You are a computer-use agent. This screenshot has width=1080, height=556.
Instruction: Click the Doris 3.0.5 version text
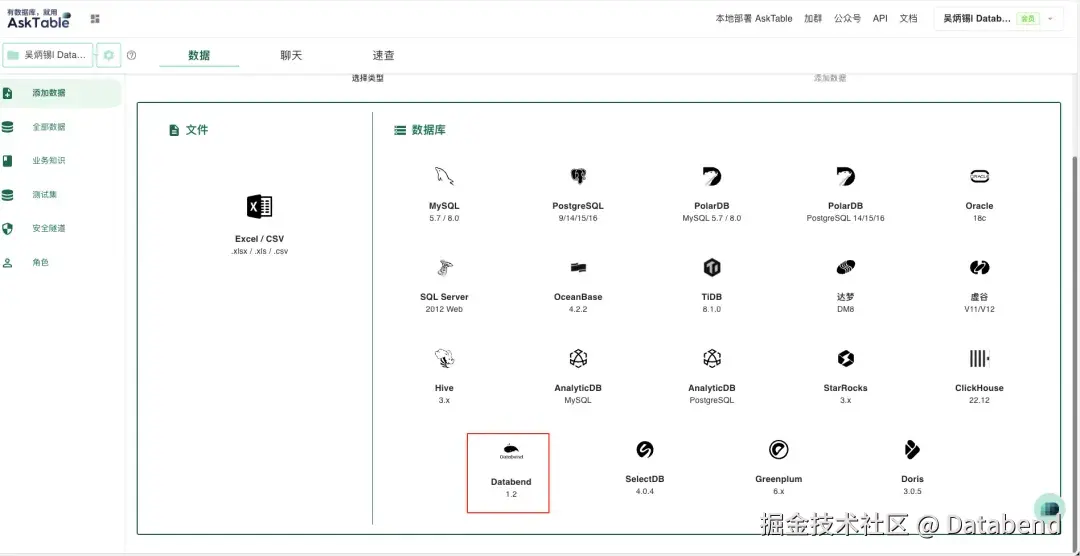point(912,491)
